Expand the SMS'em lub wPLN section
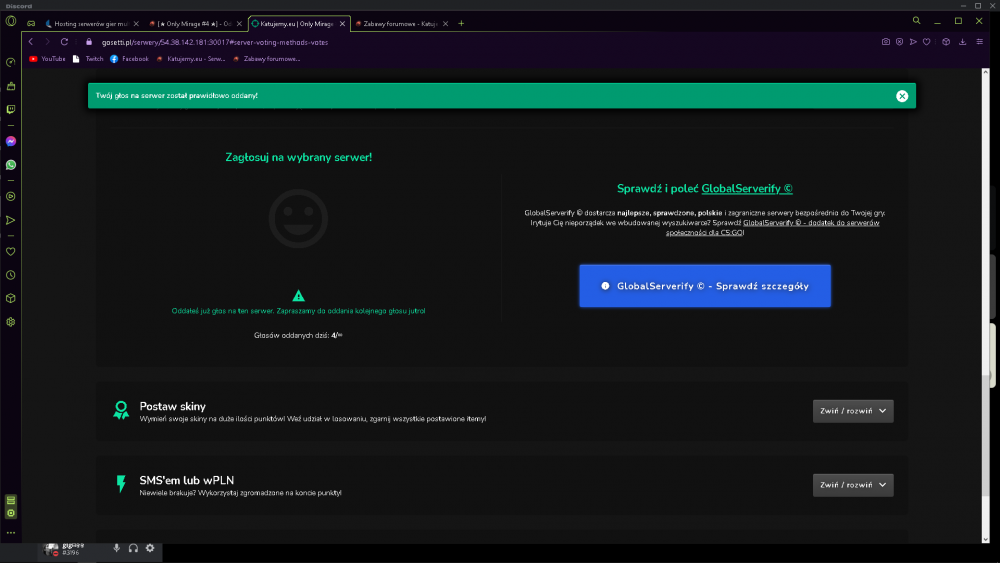Image resolution: width=1000 pixels, height=563 pixels. click(x=853, y=485)
